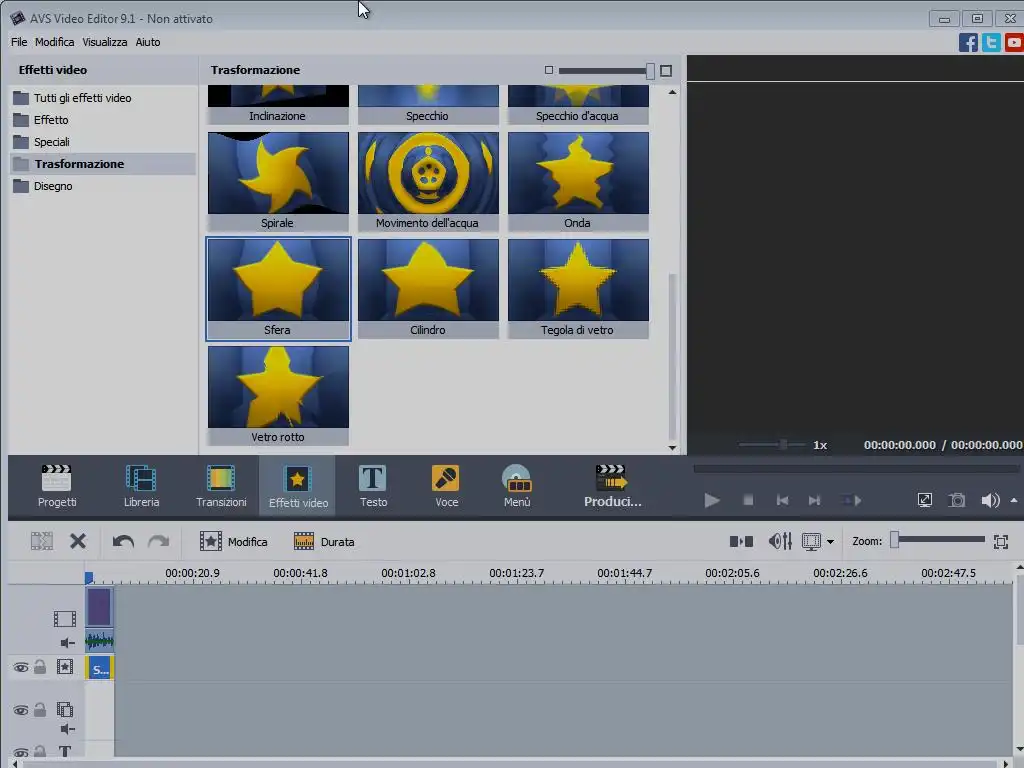
Task: Open the Voce recording tool
Action: pos(446,486)
